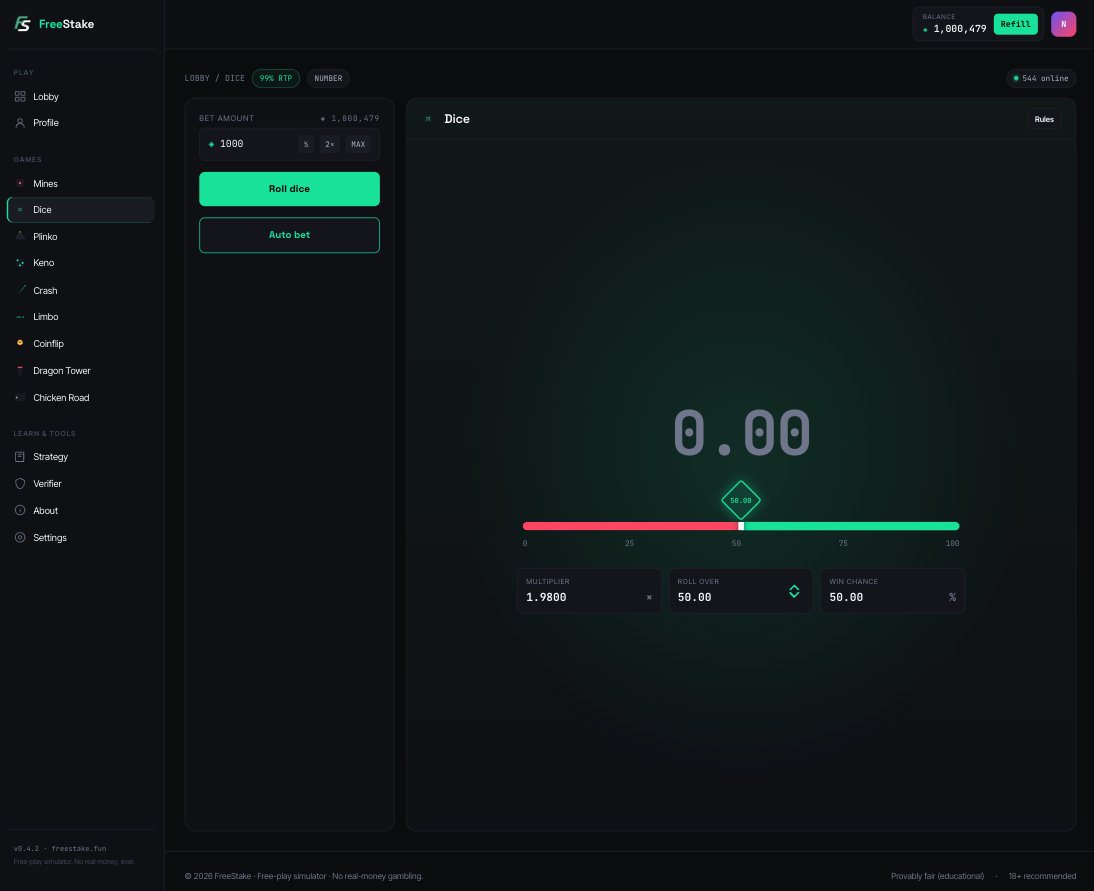Click the red portion of slider
Image resolution: width=1094 pixels, height=891 pixels.
click(x=630, y=526)
